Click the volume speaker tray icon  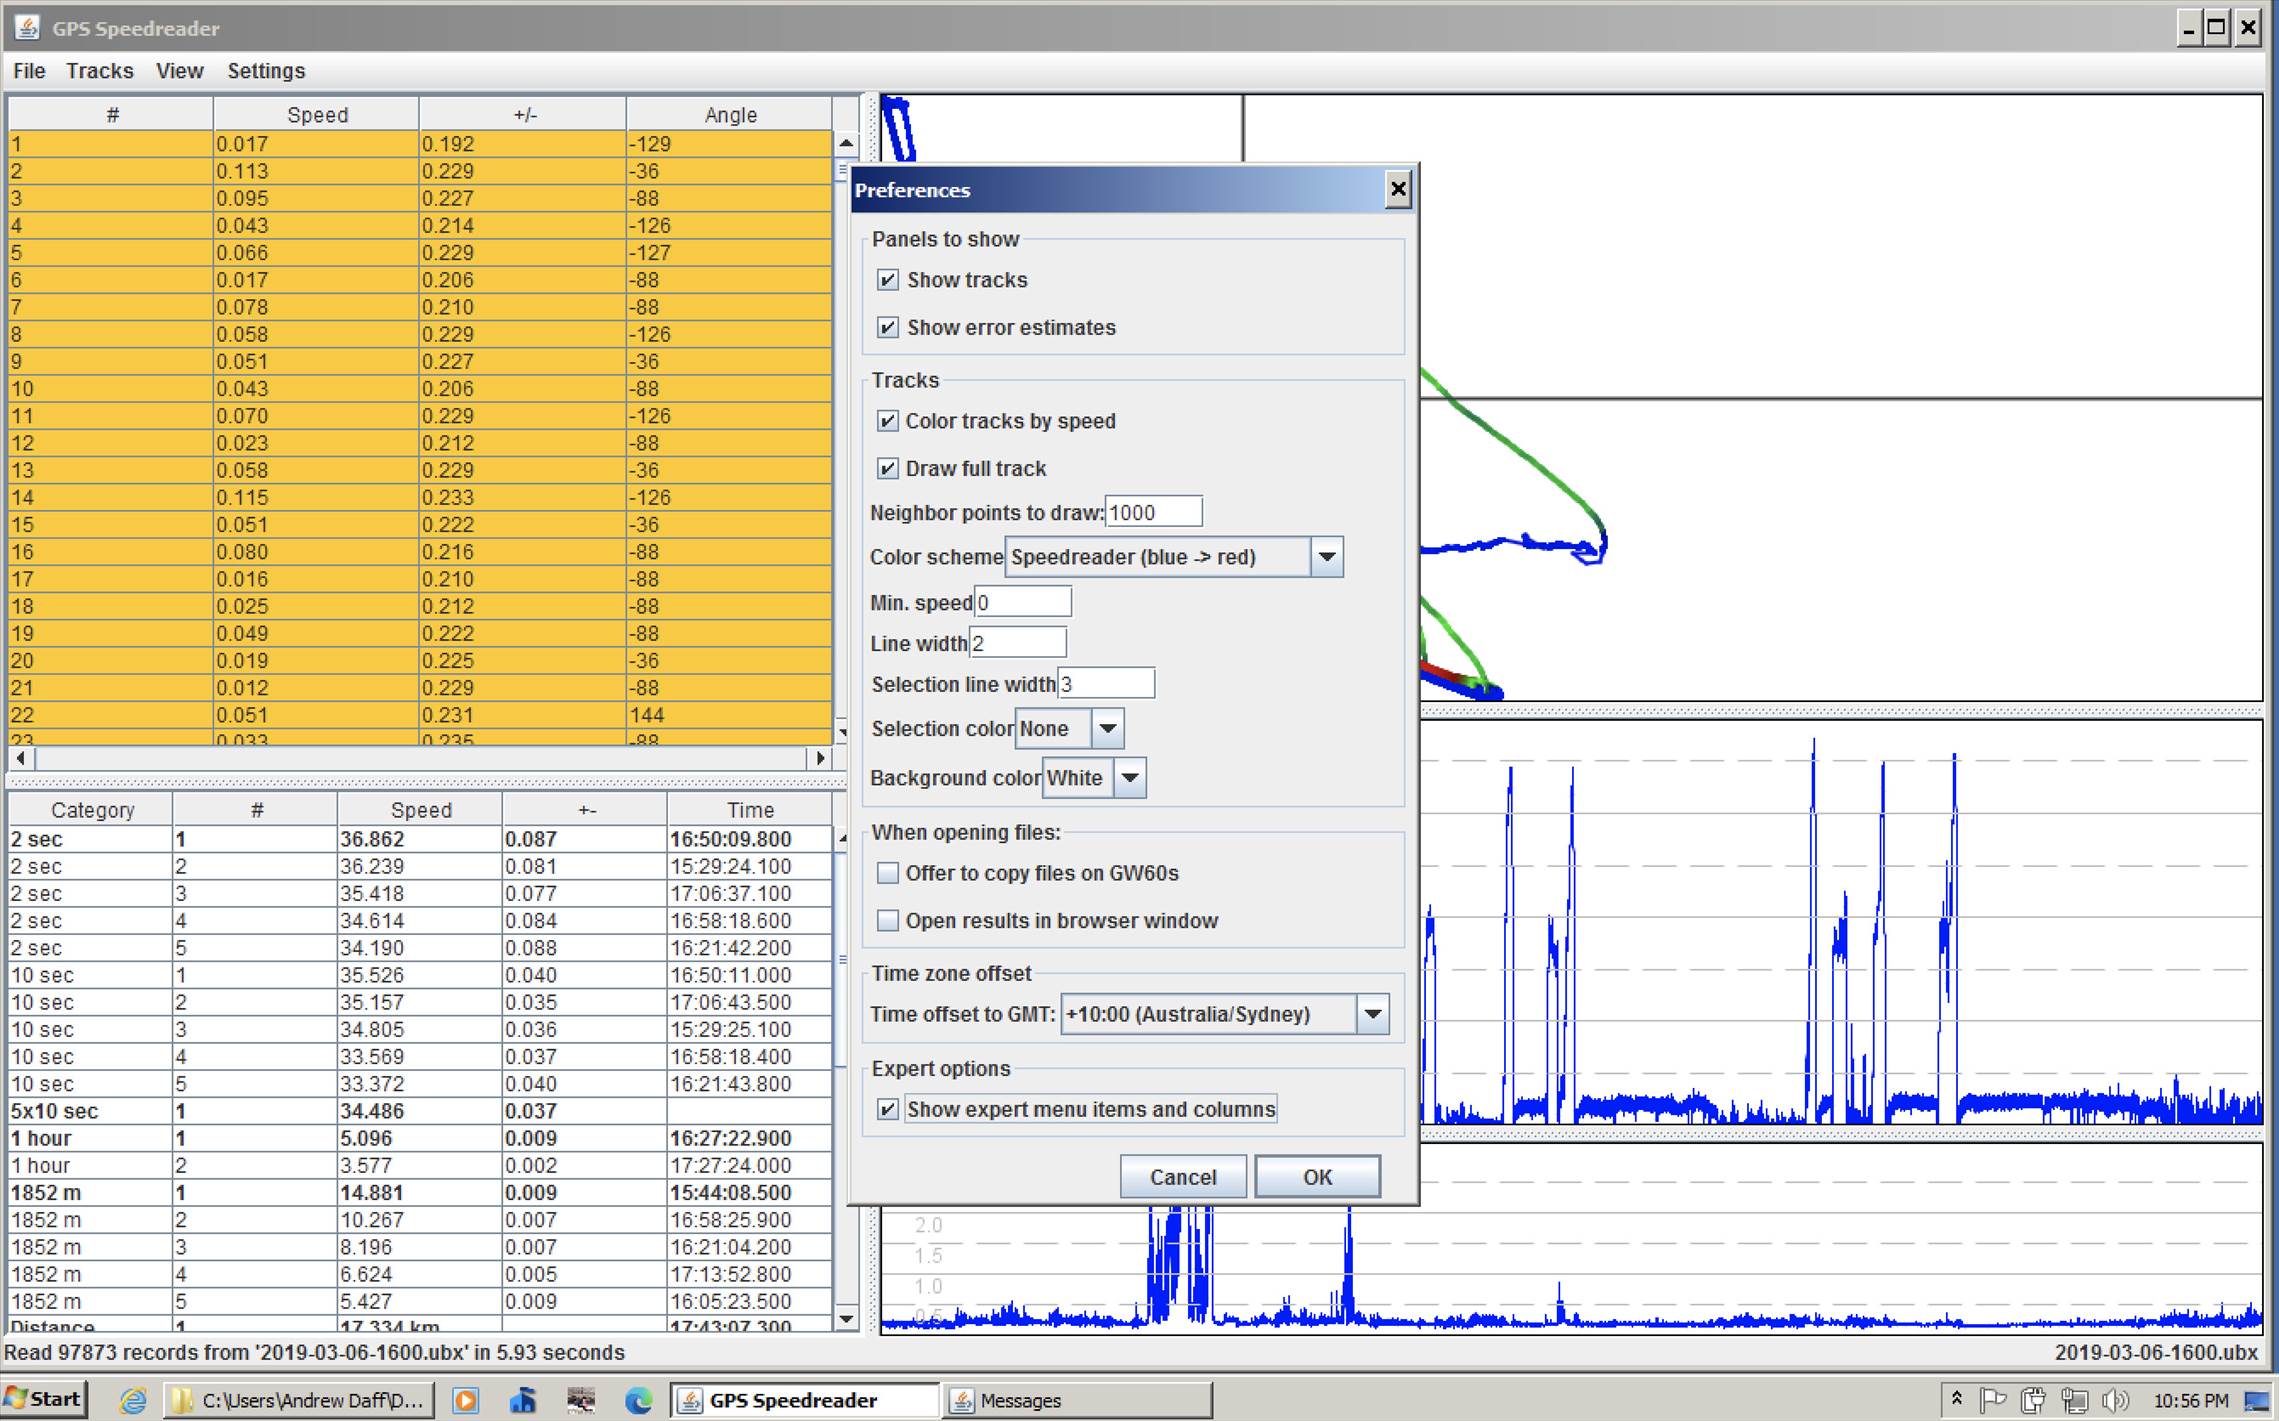point(2113,1400)
